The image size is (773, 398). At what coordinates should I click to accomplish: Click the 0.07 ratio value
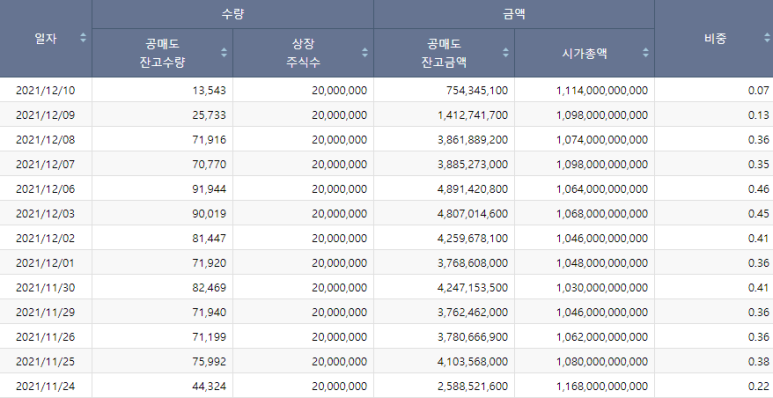click(x=758, y=90)
